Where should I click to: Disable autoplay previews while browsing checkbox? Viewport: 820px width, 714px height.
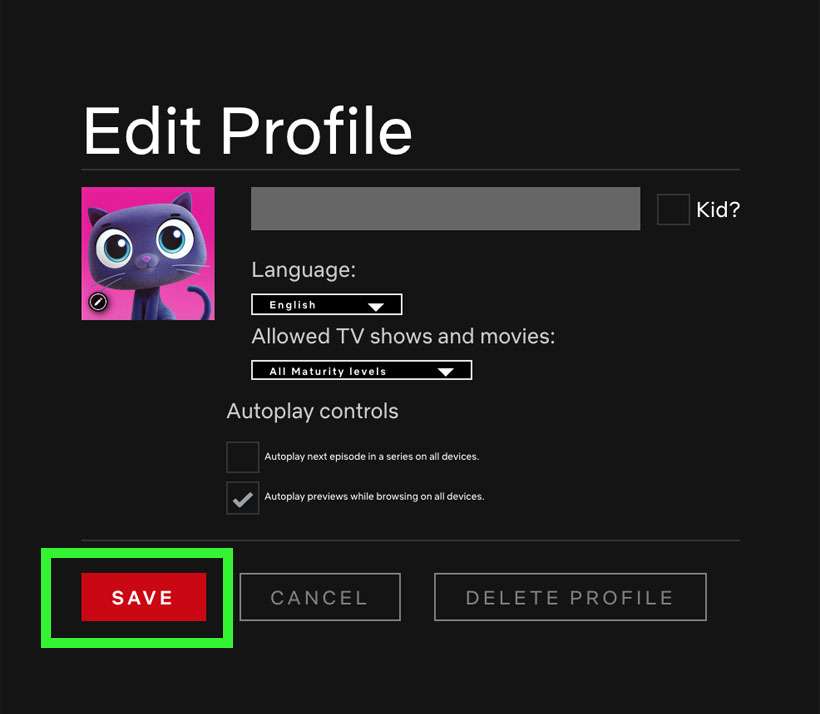[x=242, y=497]
